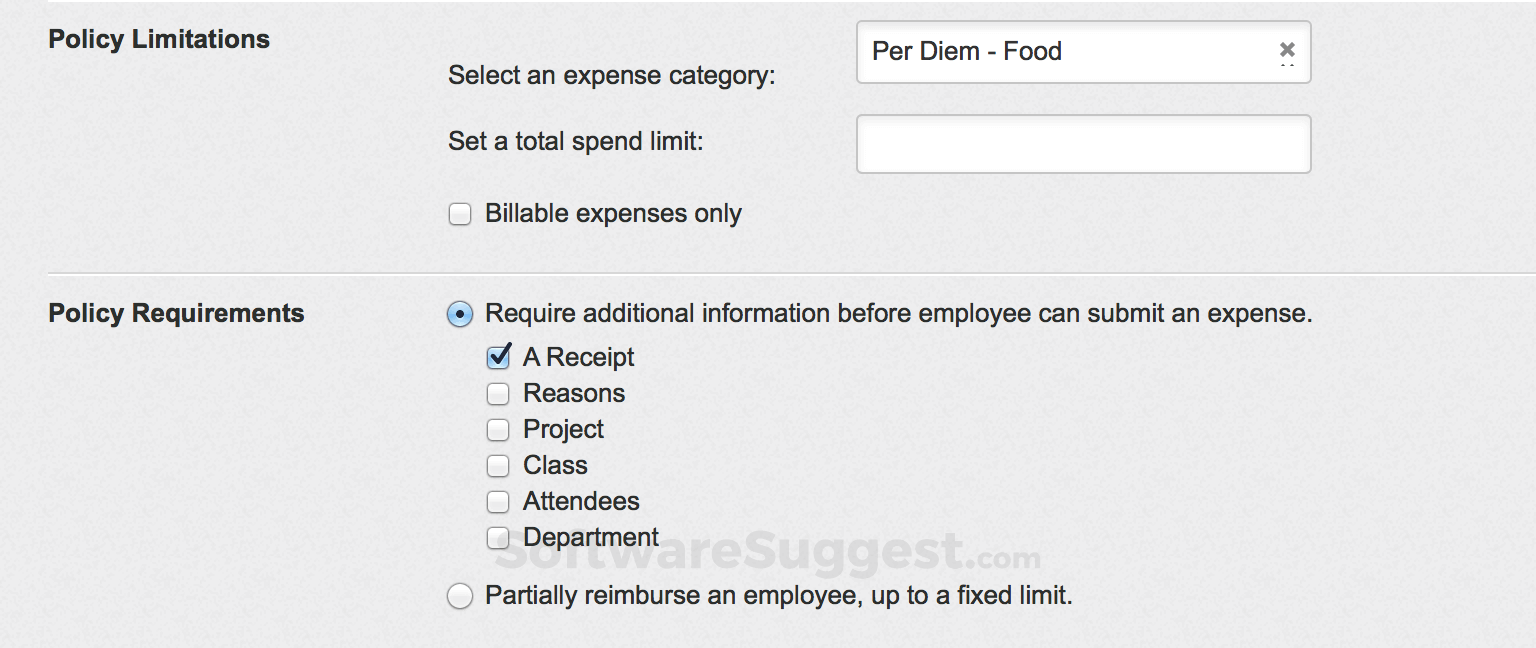
Task: Focus the total spend limit field
Action: pyautogui.click(x=1083, y=144)
